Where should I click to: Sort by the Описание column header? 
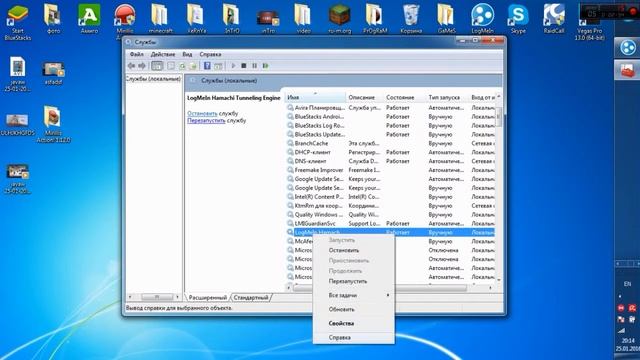[364, 97]
